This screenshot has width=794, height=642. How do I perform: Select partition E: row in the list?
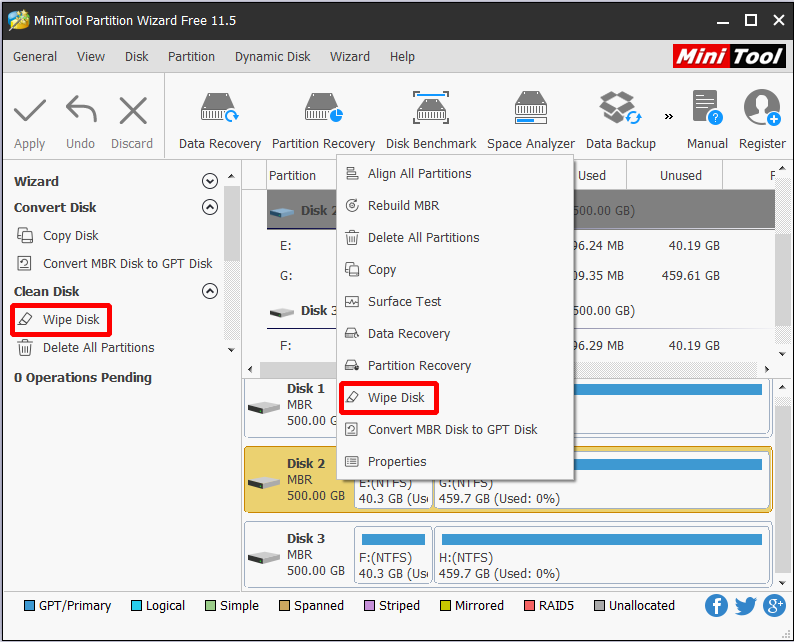pos(521,246)
